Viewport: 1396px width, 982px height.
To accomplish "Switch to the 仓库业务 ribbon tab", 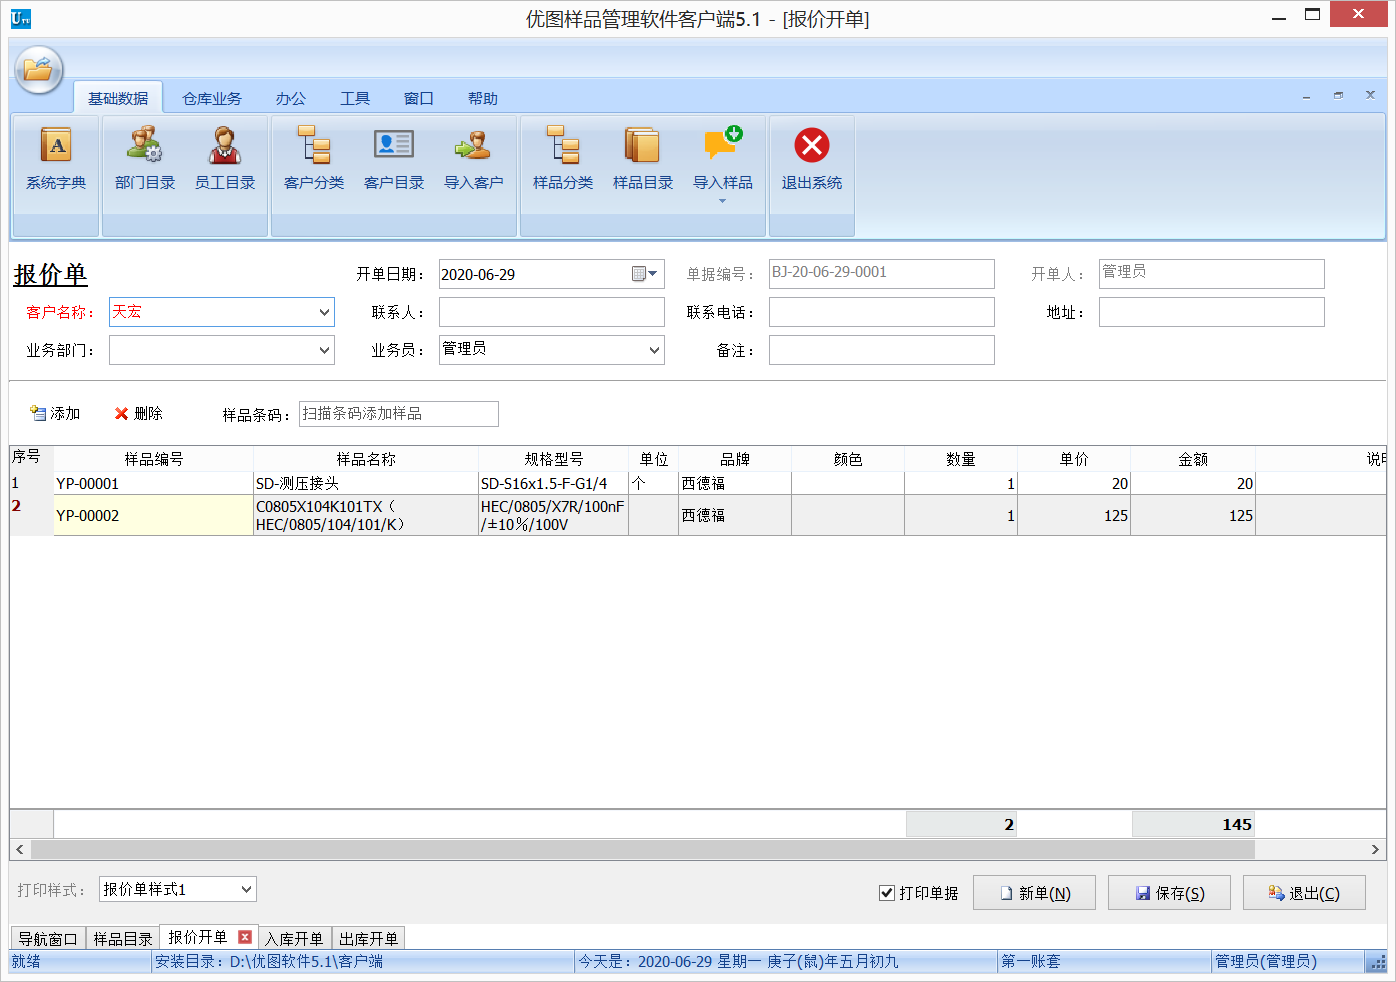I will 210,98.
